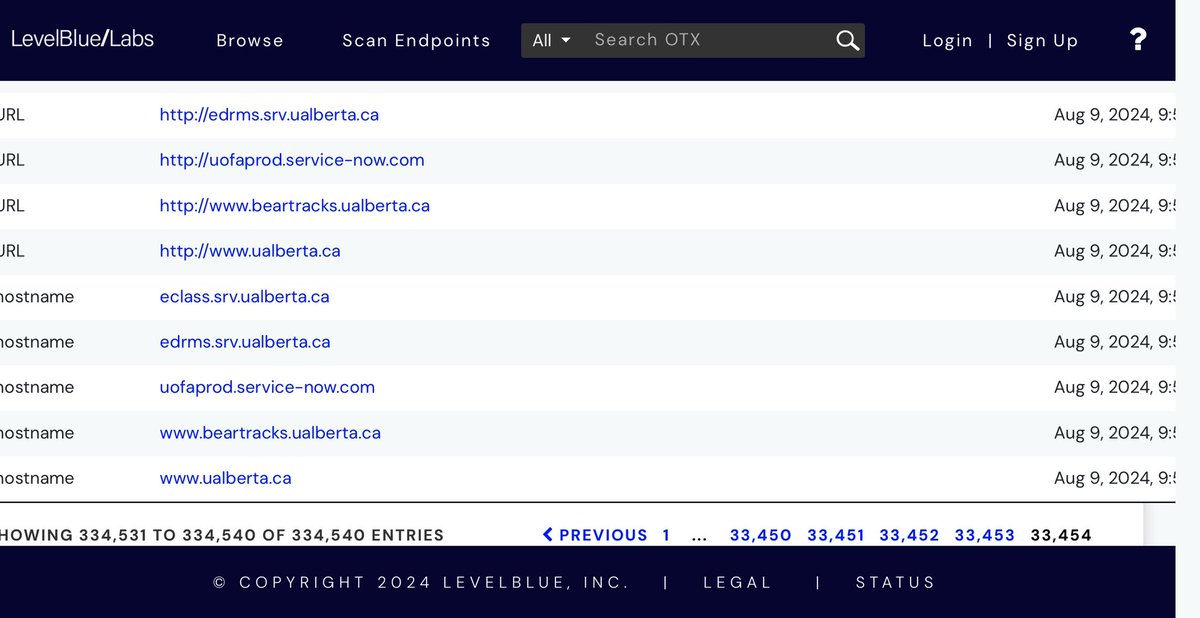Type in the Search OTX field
The height and width of the screenshot is (618, 1200).
point(705,40)
